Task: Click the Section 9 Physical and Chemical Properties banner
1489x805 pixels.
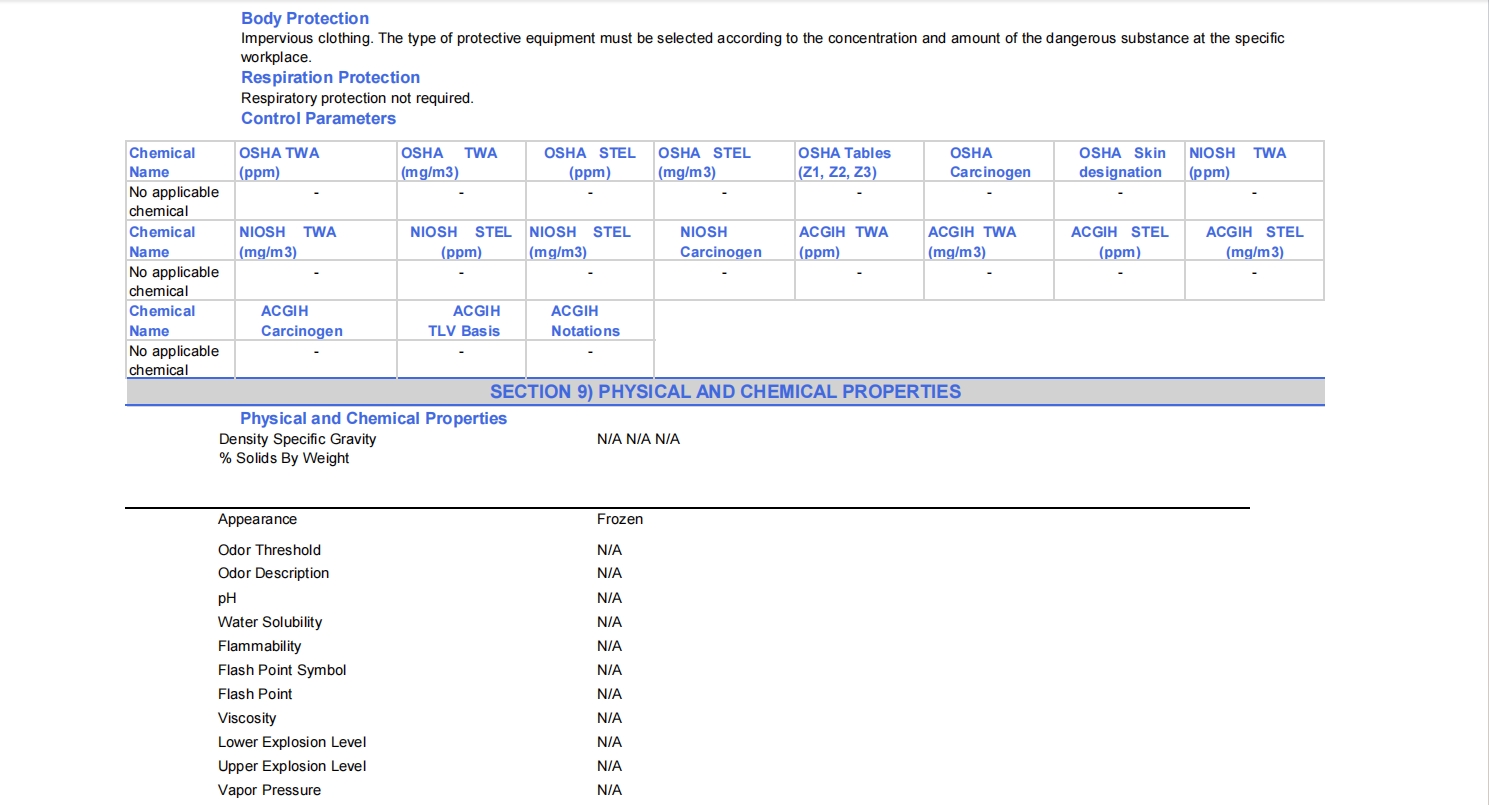Action: tap(725, 392)
